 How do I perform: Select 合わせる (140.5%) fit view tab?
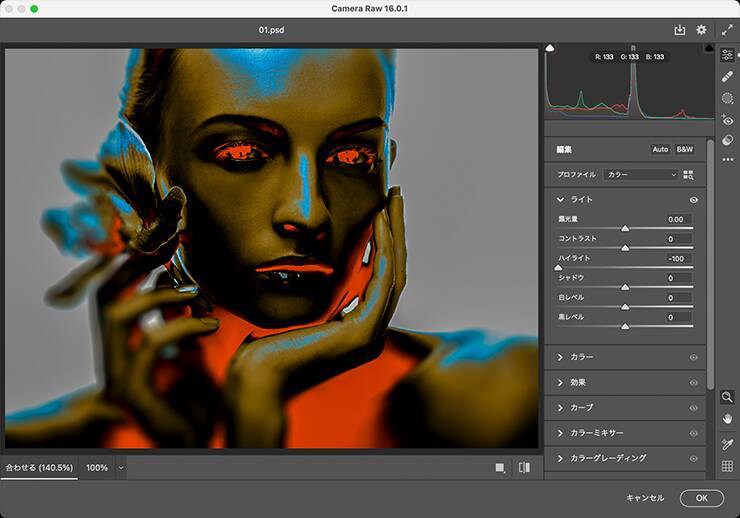39,467
